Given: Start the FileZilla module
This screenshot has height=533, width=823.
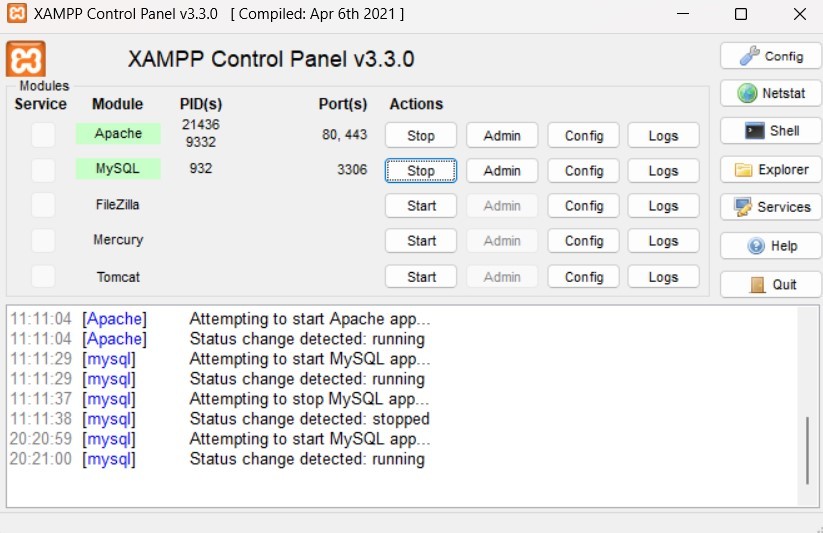Looking at the screenshot, I should click(x=421, y=206).
